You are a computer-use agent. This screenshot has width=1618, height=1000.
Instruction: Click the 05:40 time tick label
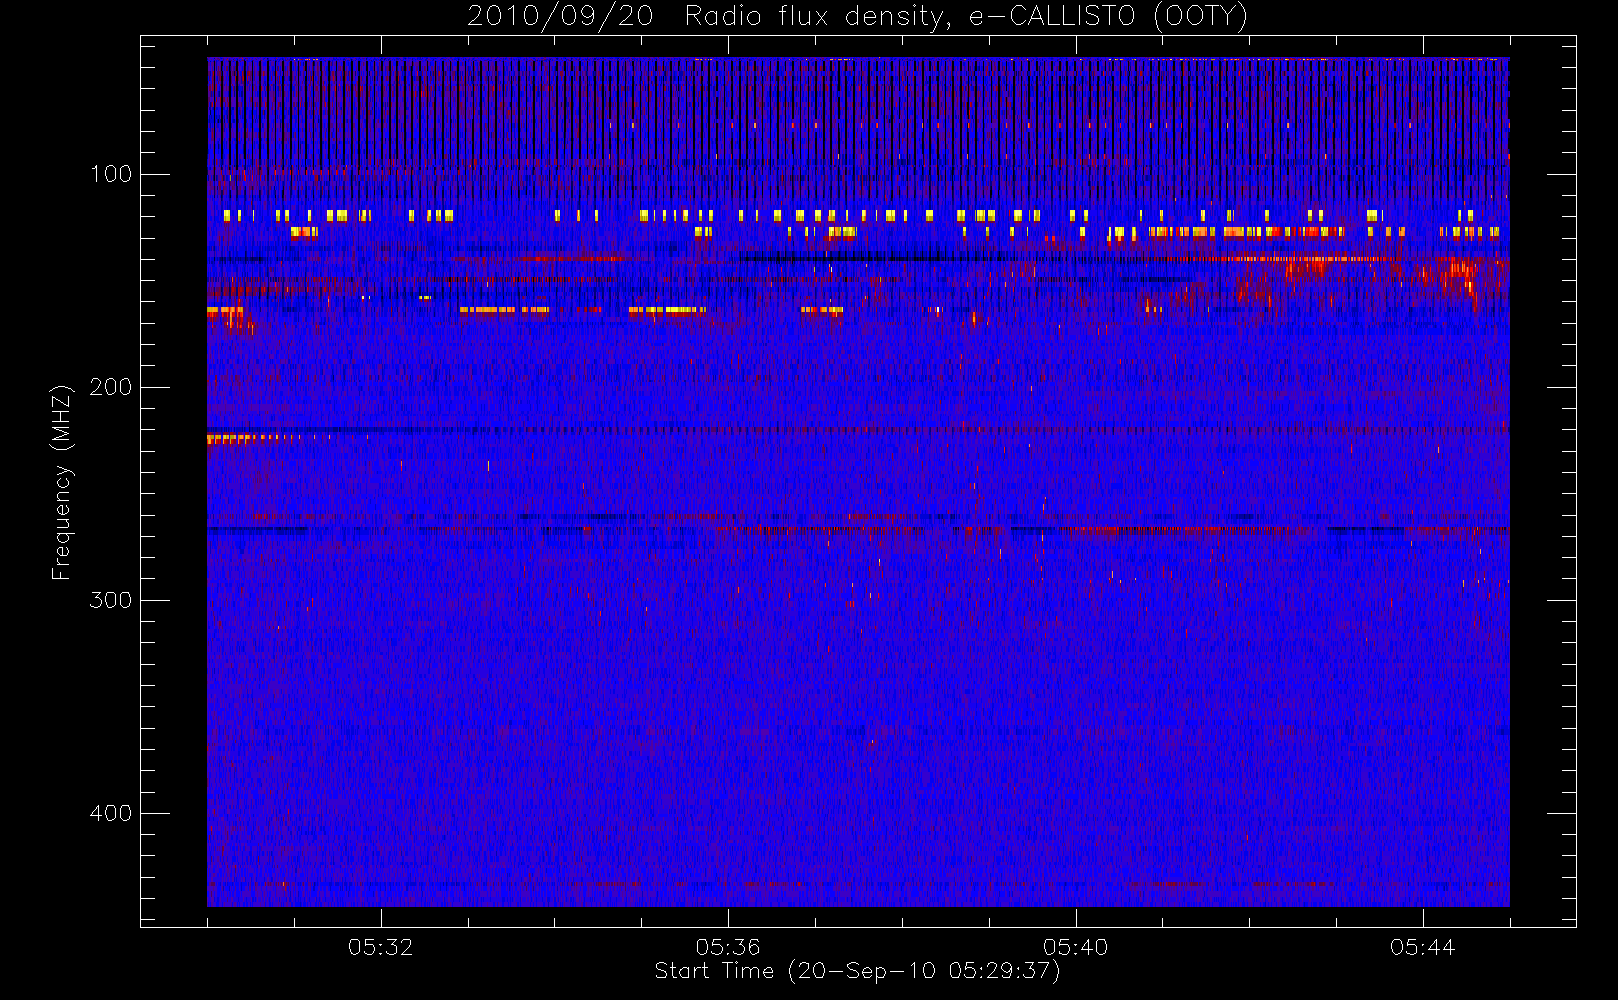[x=1076, y=947]
